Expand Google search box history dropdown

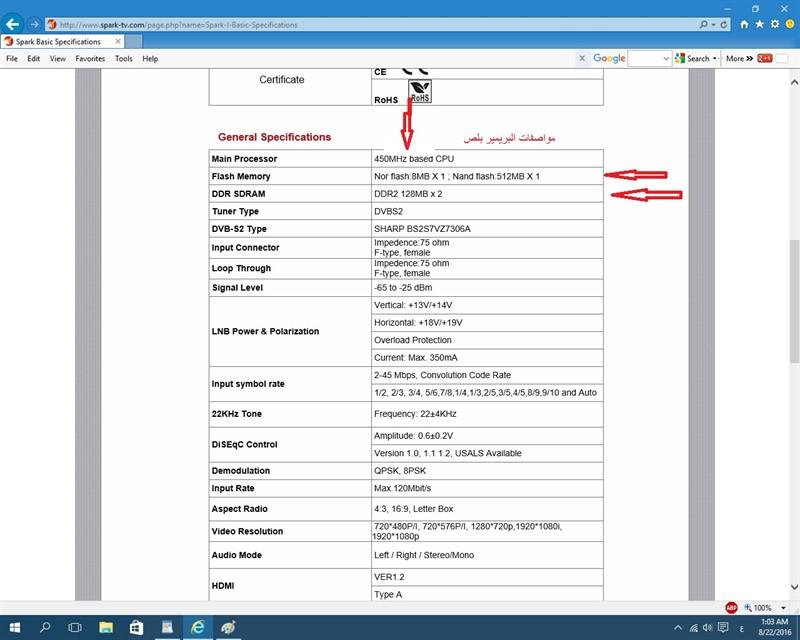click(x=666, y=59)
